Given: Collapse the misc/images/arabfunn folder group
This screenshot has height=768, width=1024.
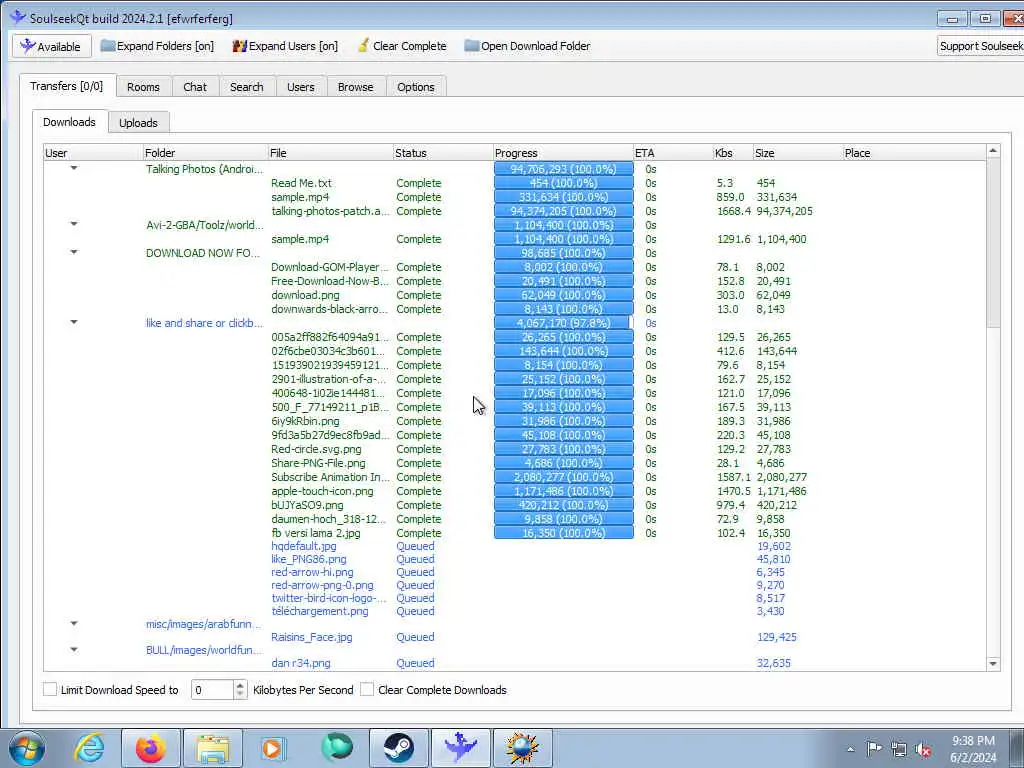Looking at the screenshot, I should pyautogui.click(x=74, y=624).
